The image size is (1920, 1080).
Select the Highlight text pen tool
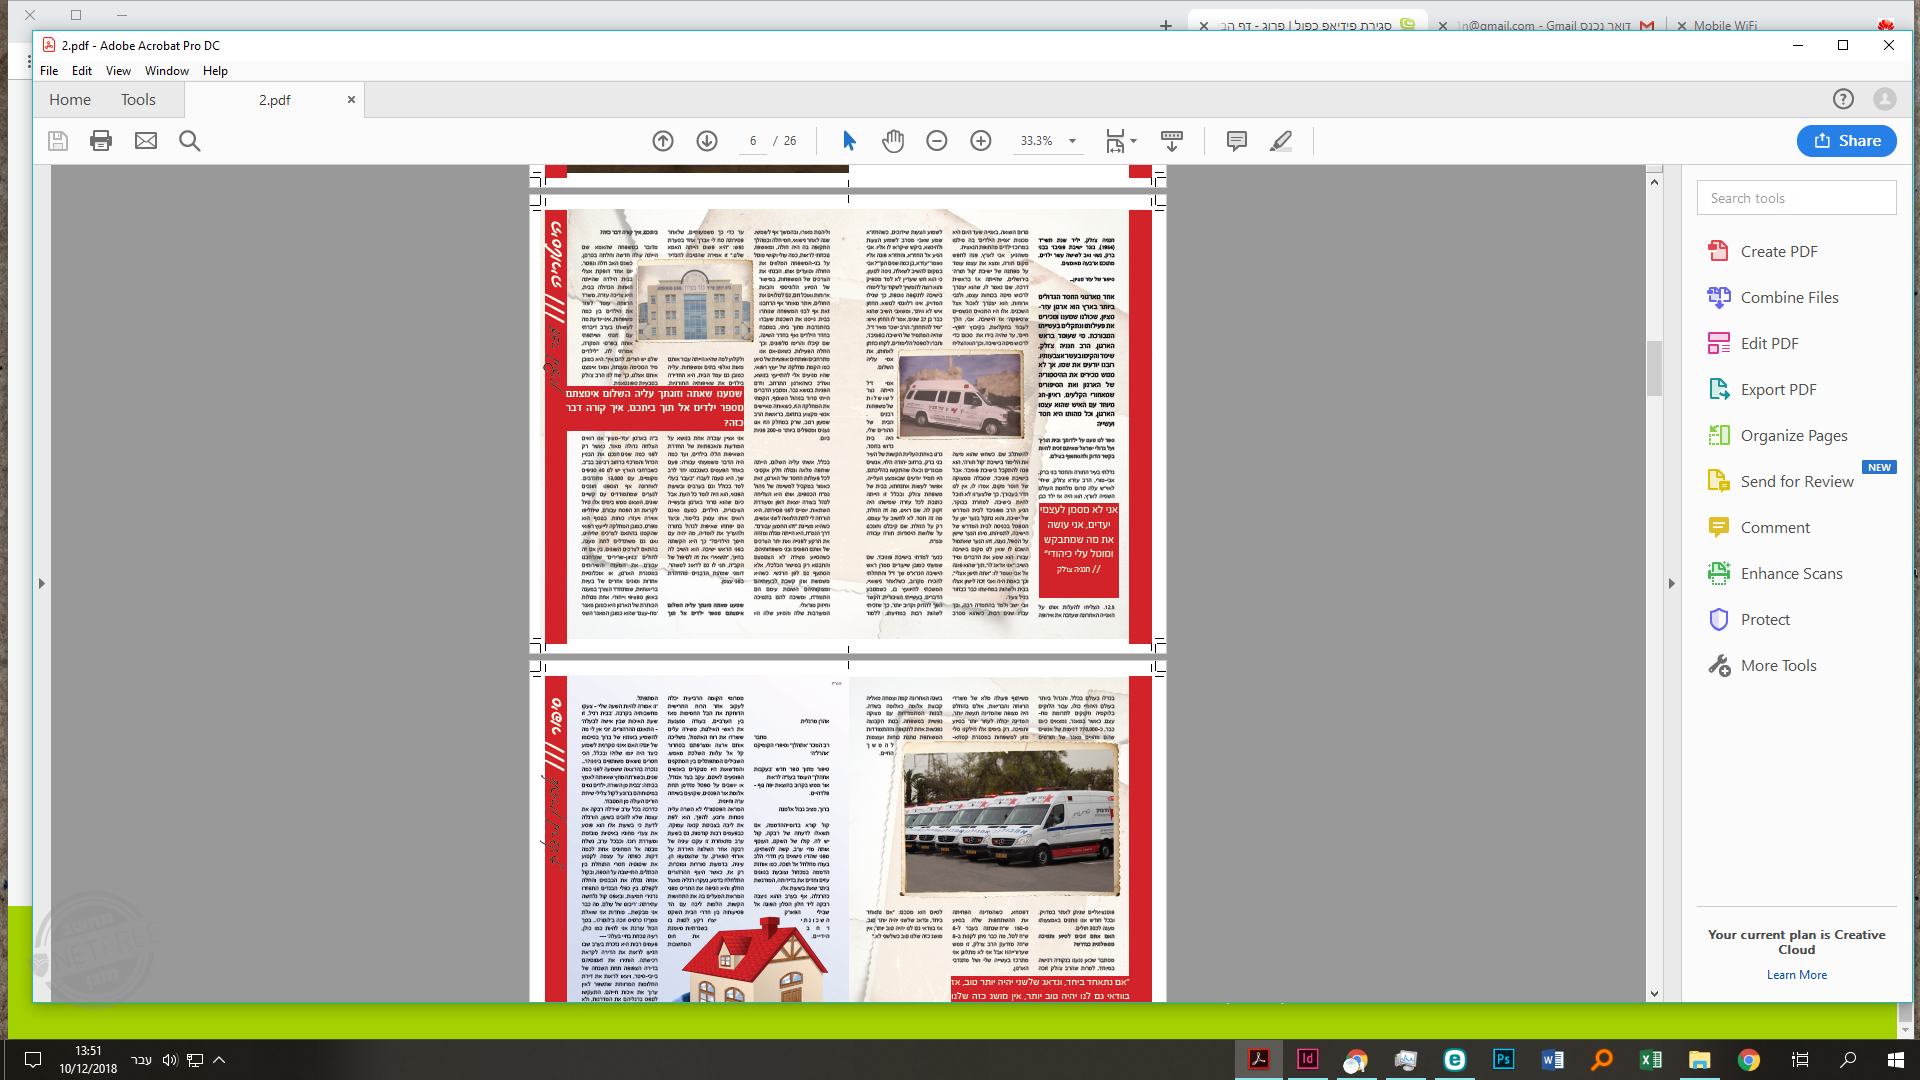click(x=1281, y=141)
